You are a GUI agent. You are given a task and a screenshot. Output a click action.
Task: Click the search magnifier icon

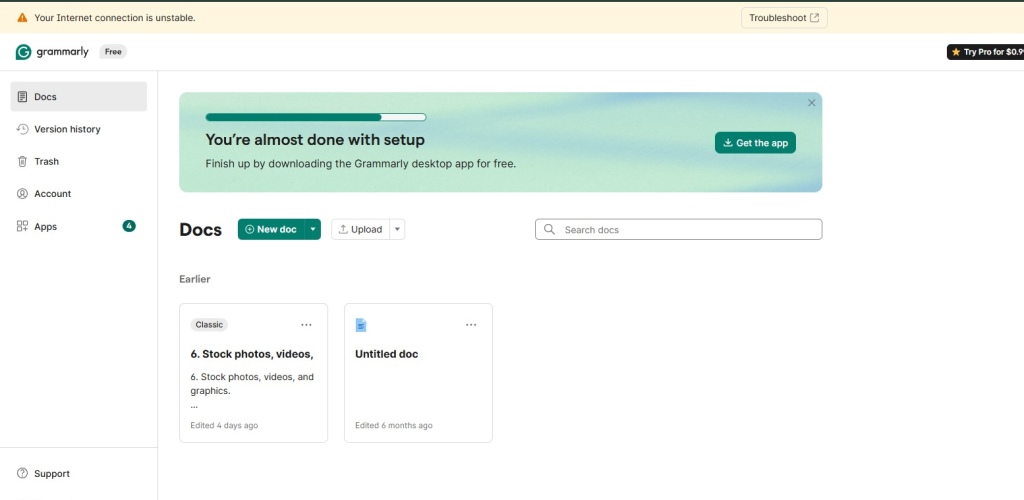click(x=549, y=229)
